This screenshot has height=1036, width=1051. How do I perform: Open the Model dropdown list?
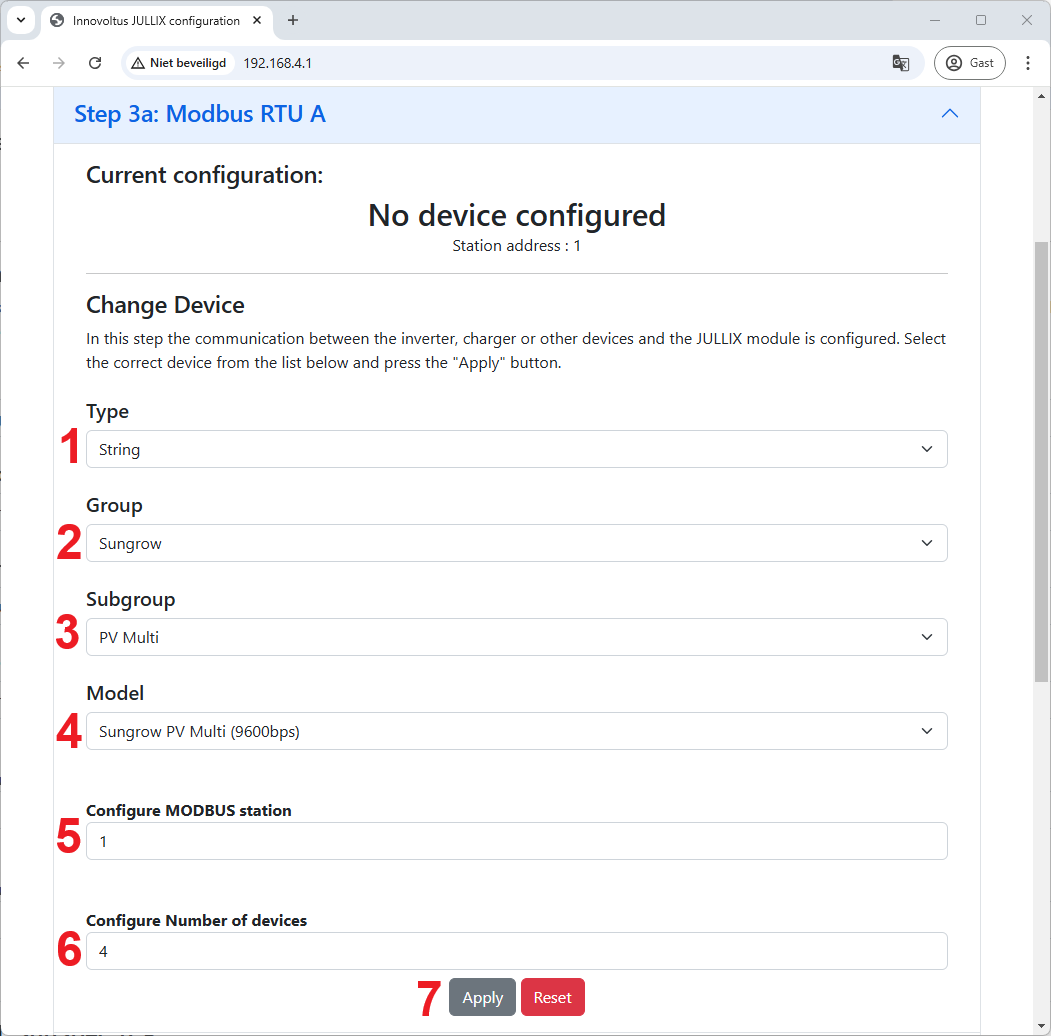click(x=516, y=731)
